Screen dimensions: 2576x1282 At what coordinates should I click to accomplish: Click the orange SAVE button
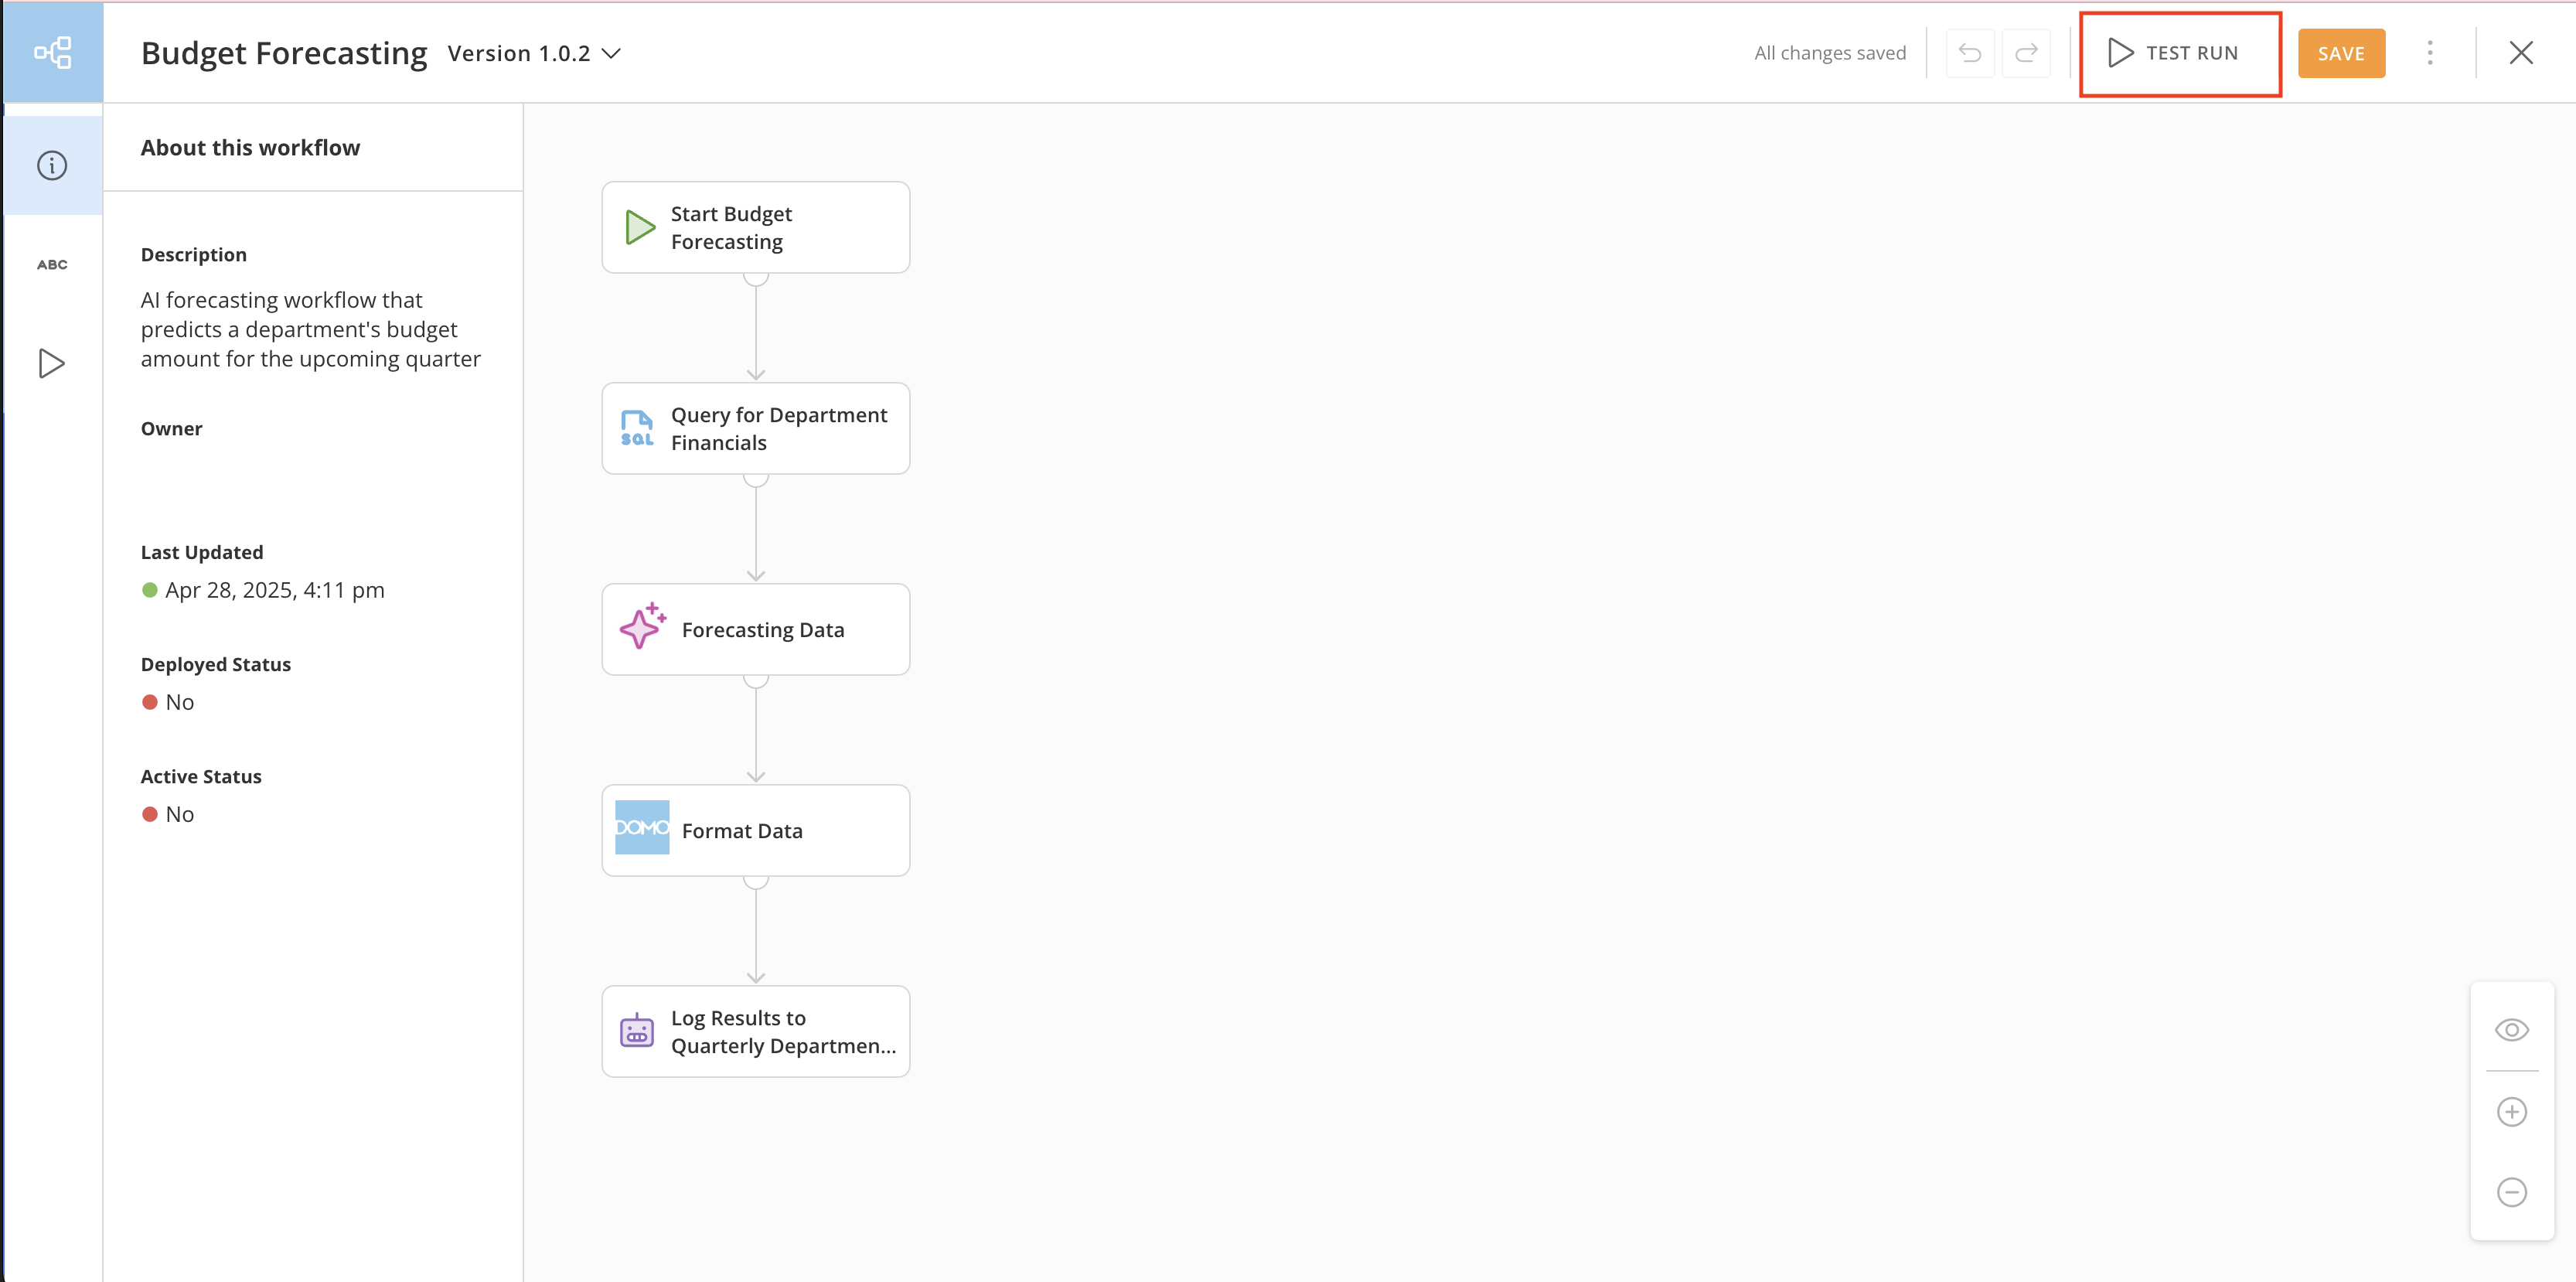pyautogui.click(x=2340, y=53)
